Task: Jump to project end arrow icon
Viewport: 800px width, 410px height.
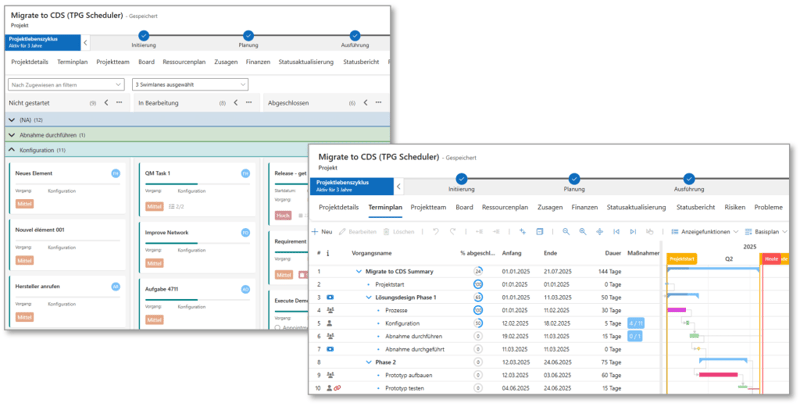Action: coord(633,232)
